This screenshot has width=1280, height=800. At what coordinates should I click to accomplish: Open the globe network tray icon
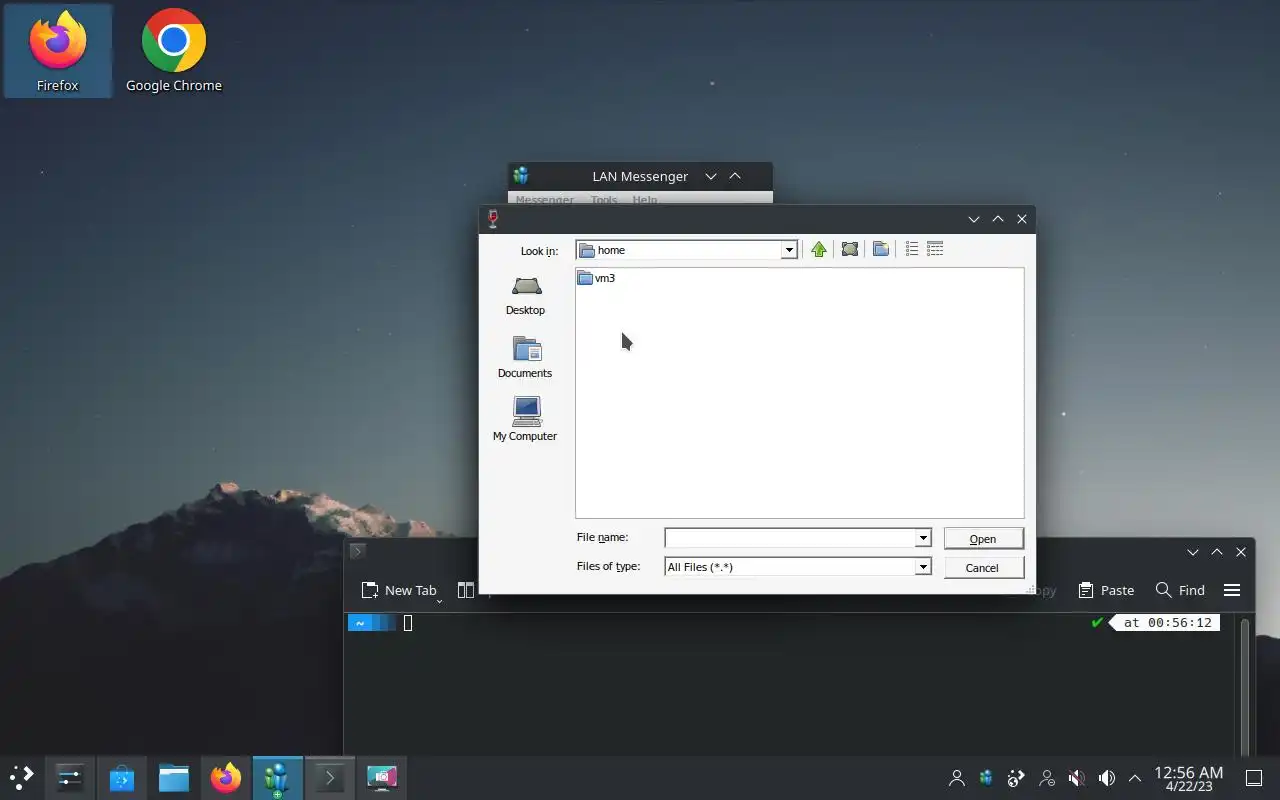[x=1016, y=777]
